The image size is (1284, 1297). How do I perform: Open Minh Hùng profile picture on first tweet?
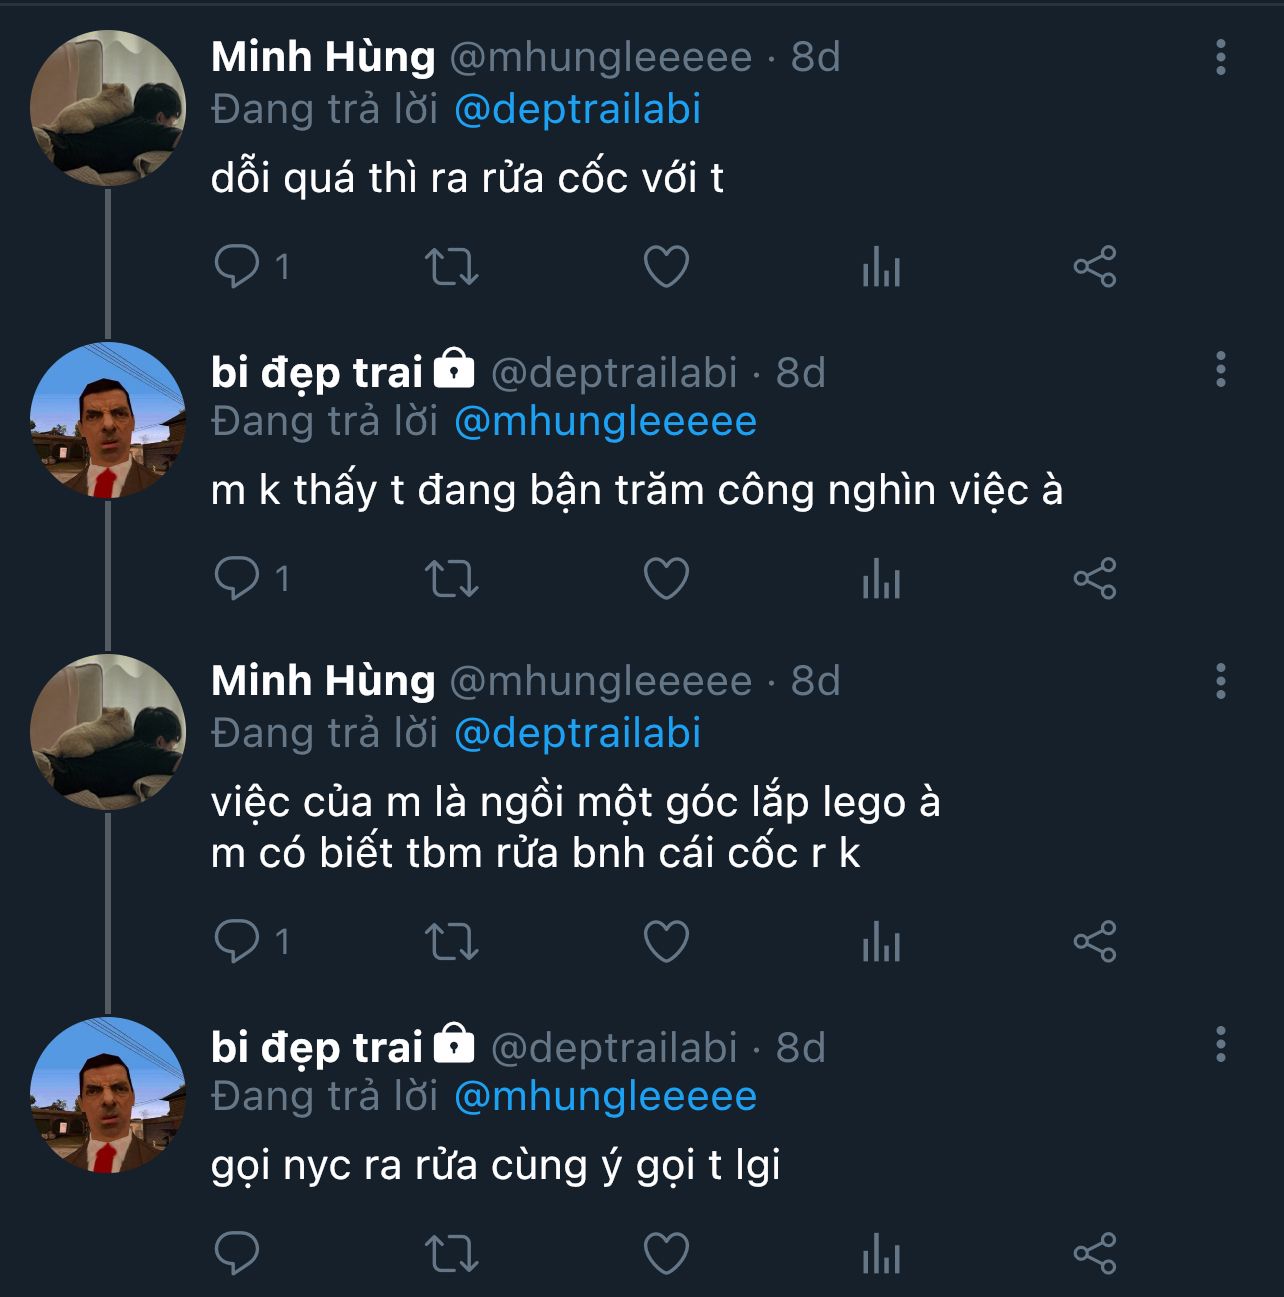click(108, 108)
